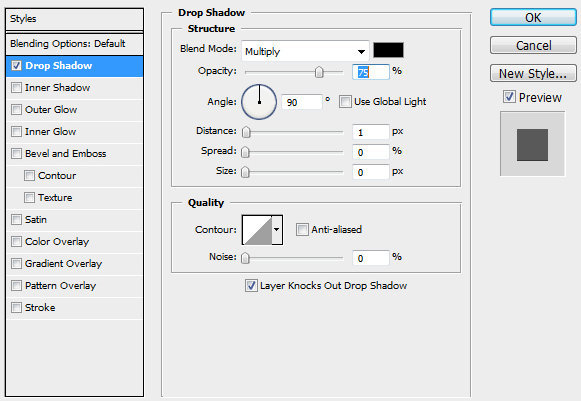Enable the Inner Glow checkbox
The image size is (581, 401).
click(16, 131)
